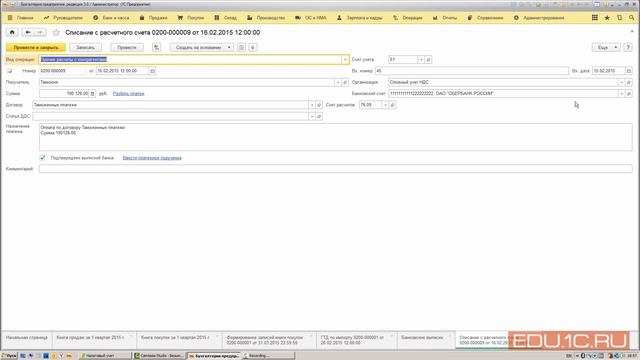Open Банк и касса section
The width and height of the screenshot is (640, 360).
111,18
